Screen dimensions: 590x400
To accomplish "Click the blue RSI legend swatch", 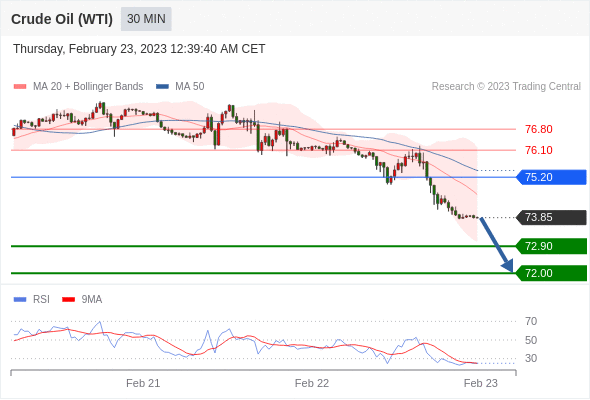I will [x=20, y=300].
